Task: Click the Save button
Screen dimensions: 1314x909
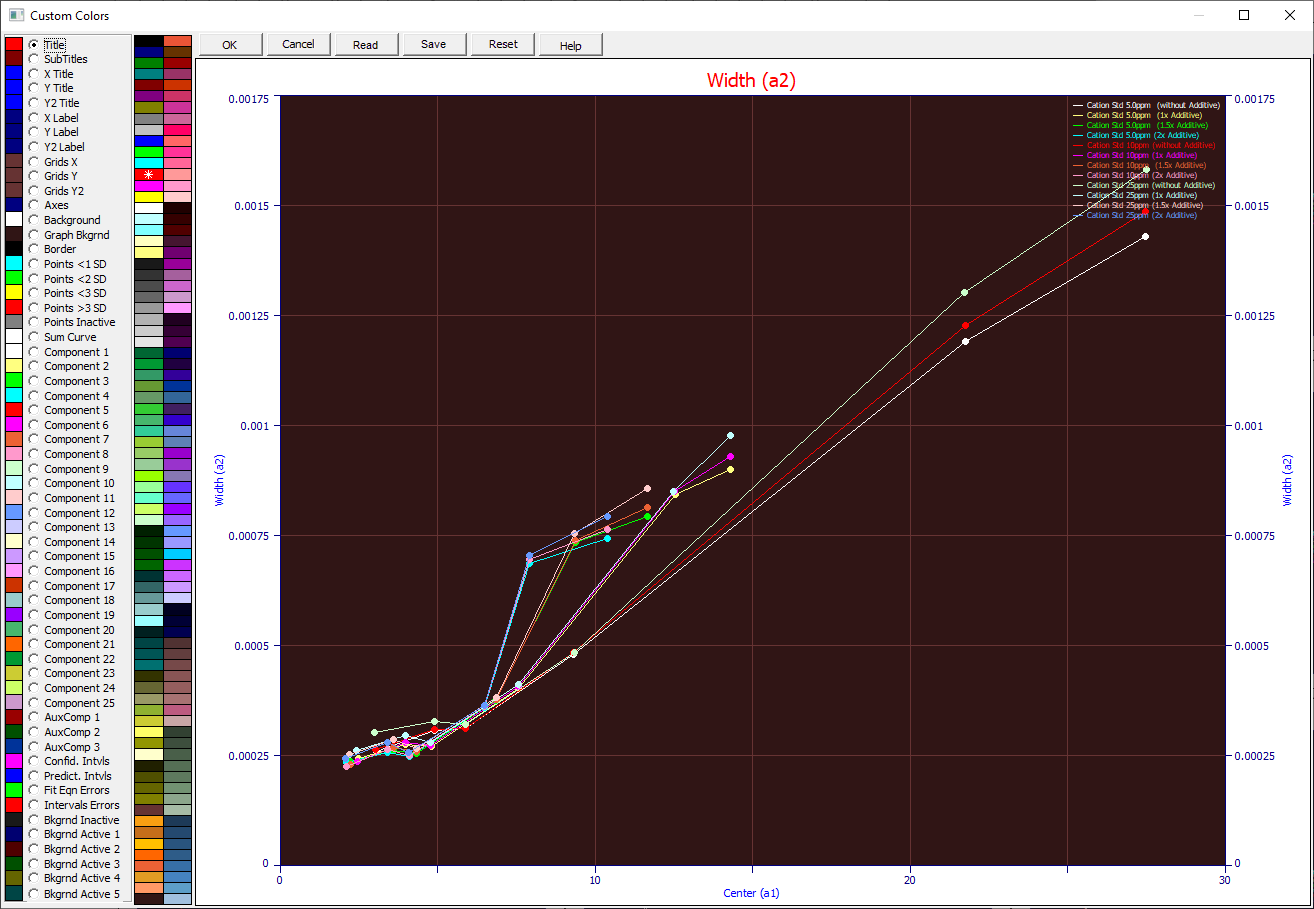Action: point(433,44)
